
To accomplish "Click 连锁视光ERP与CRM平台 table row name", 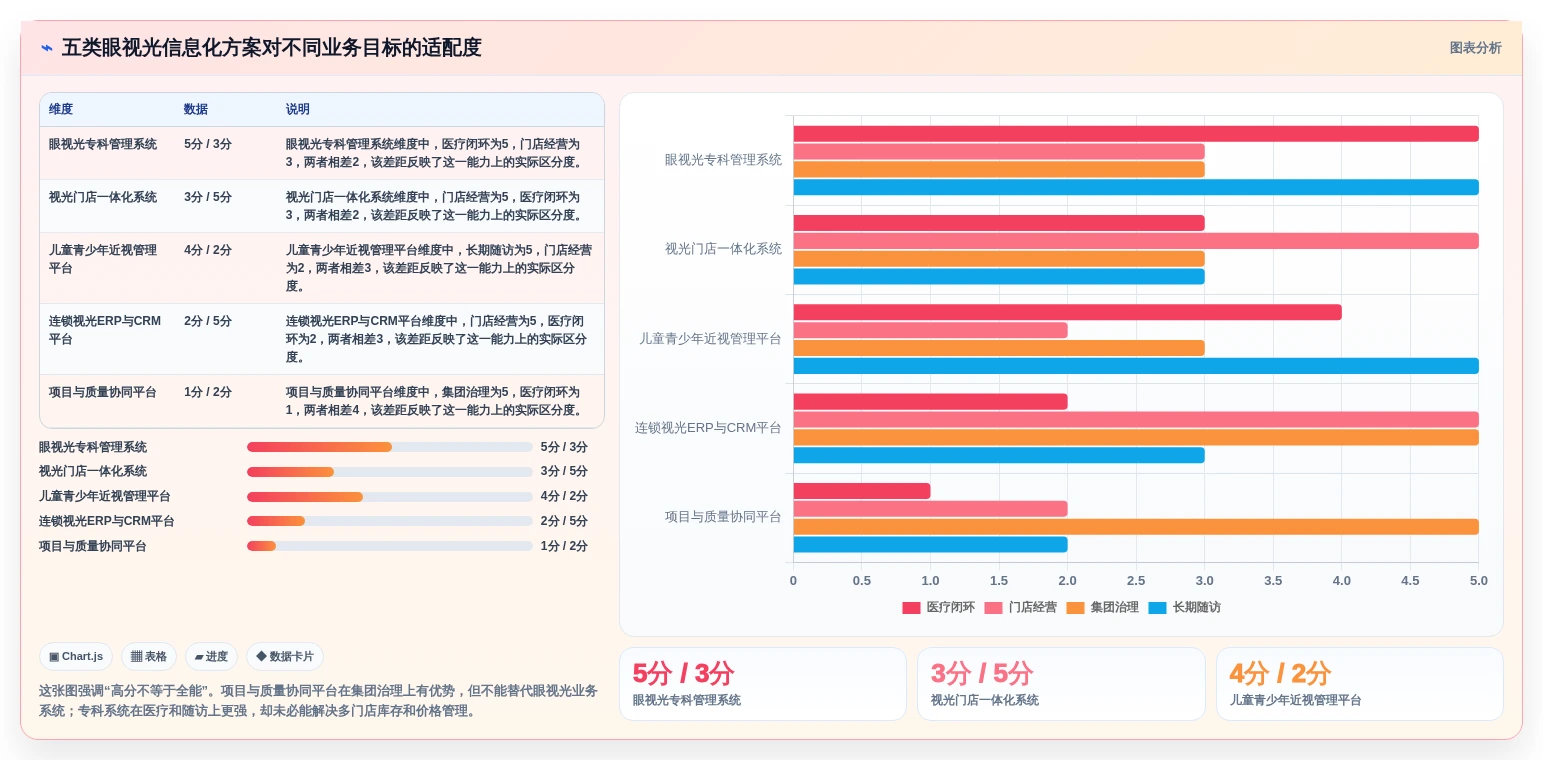I will click(105, 330).
